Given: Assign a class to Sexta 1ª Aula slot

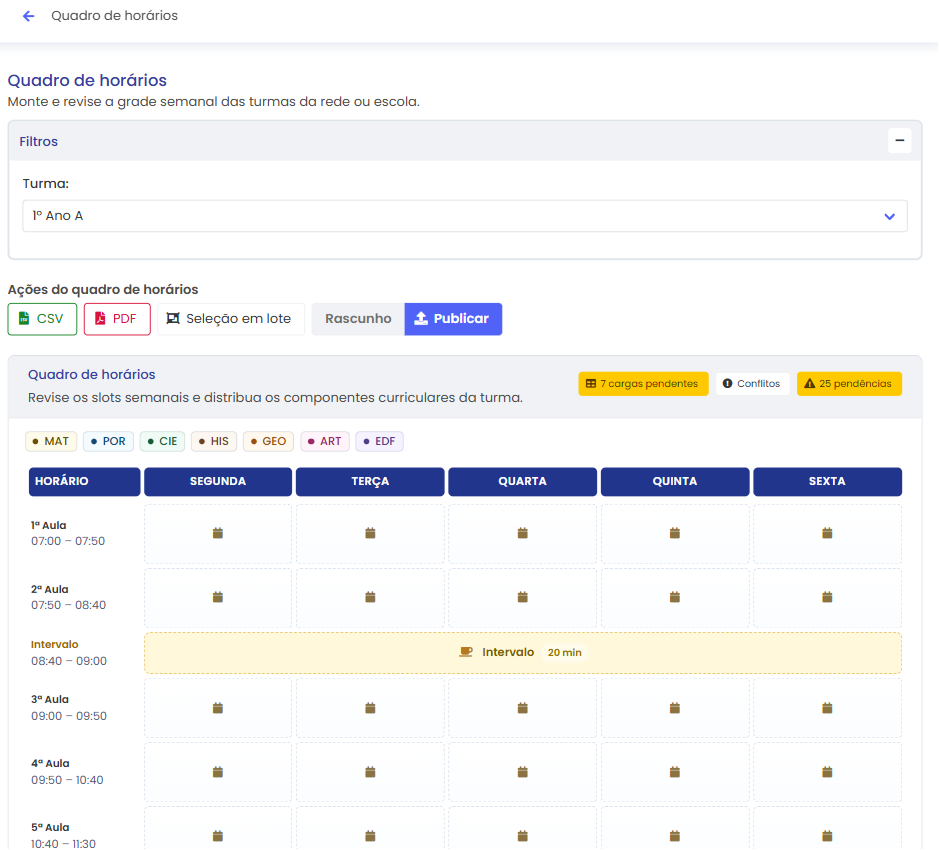Looking at the screenshot, I should 828,534.
